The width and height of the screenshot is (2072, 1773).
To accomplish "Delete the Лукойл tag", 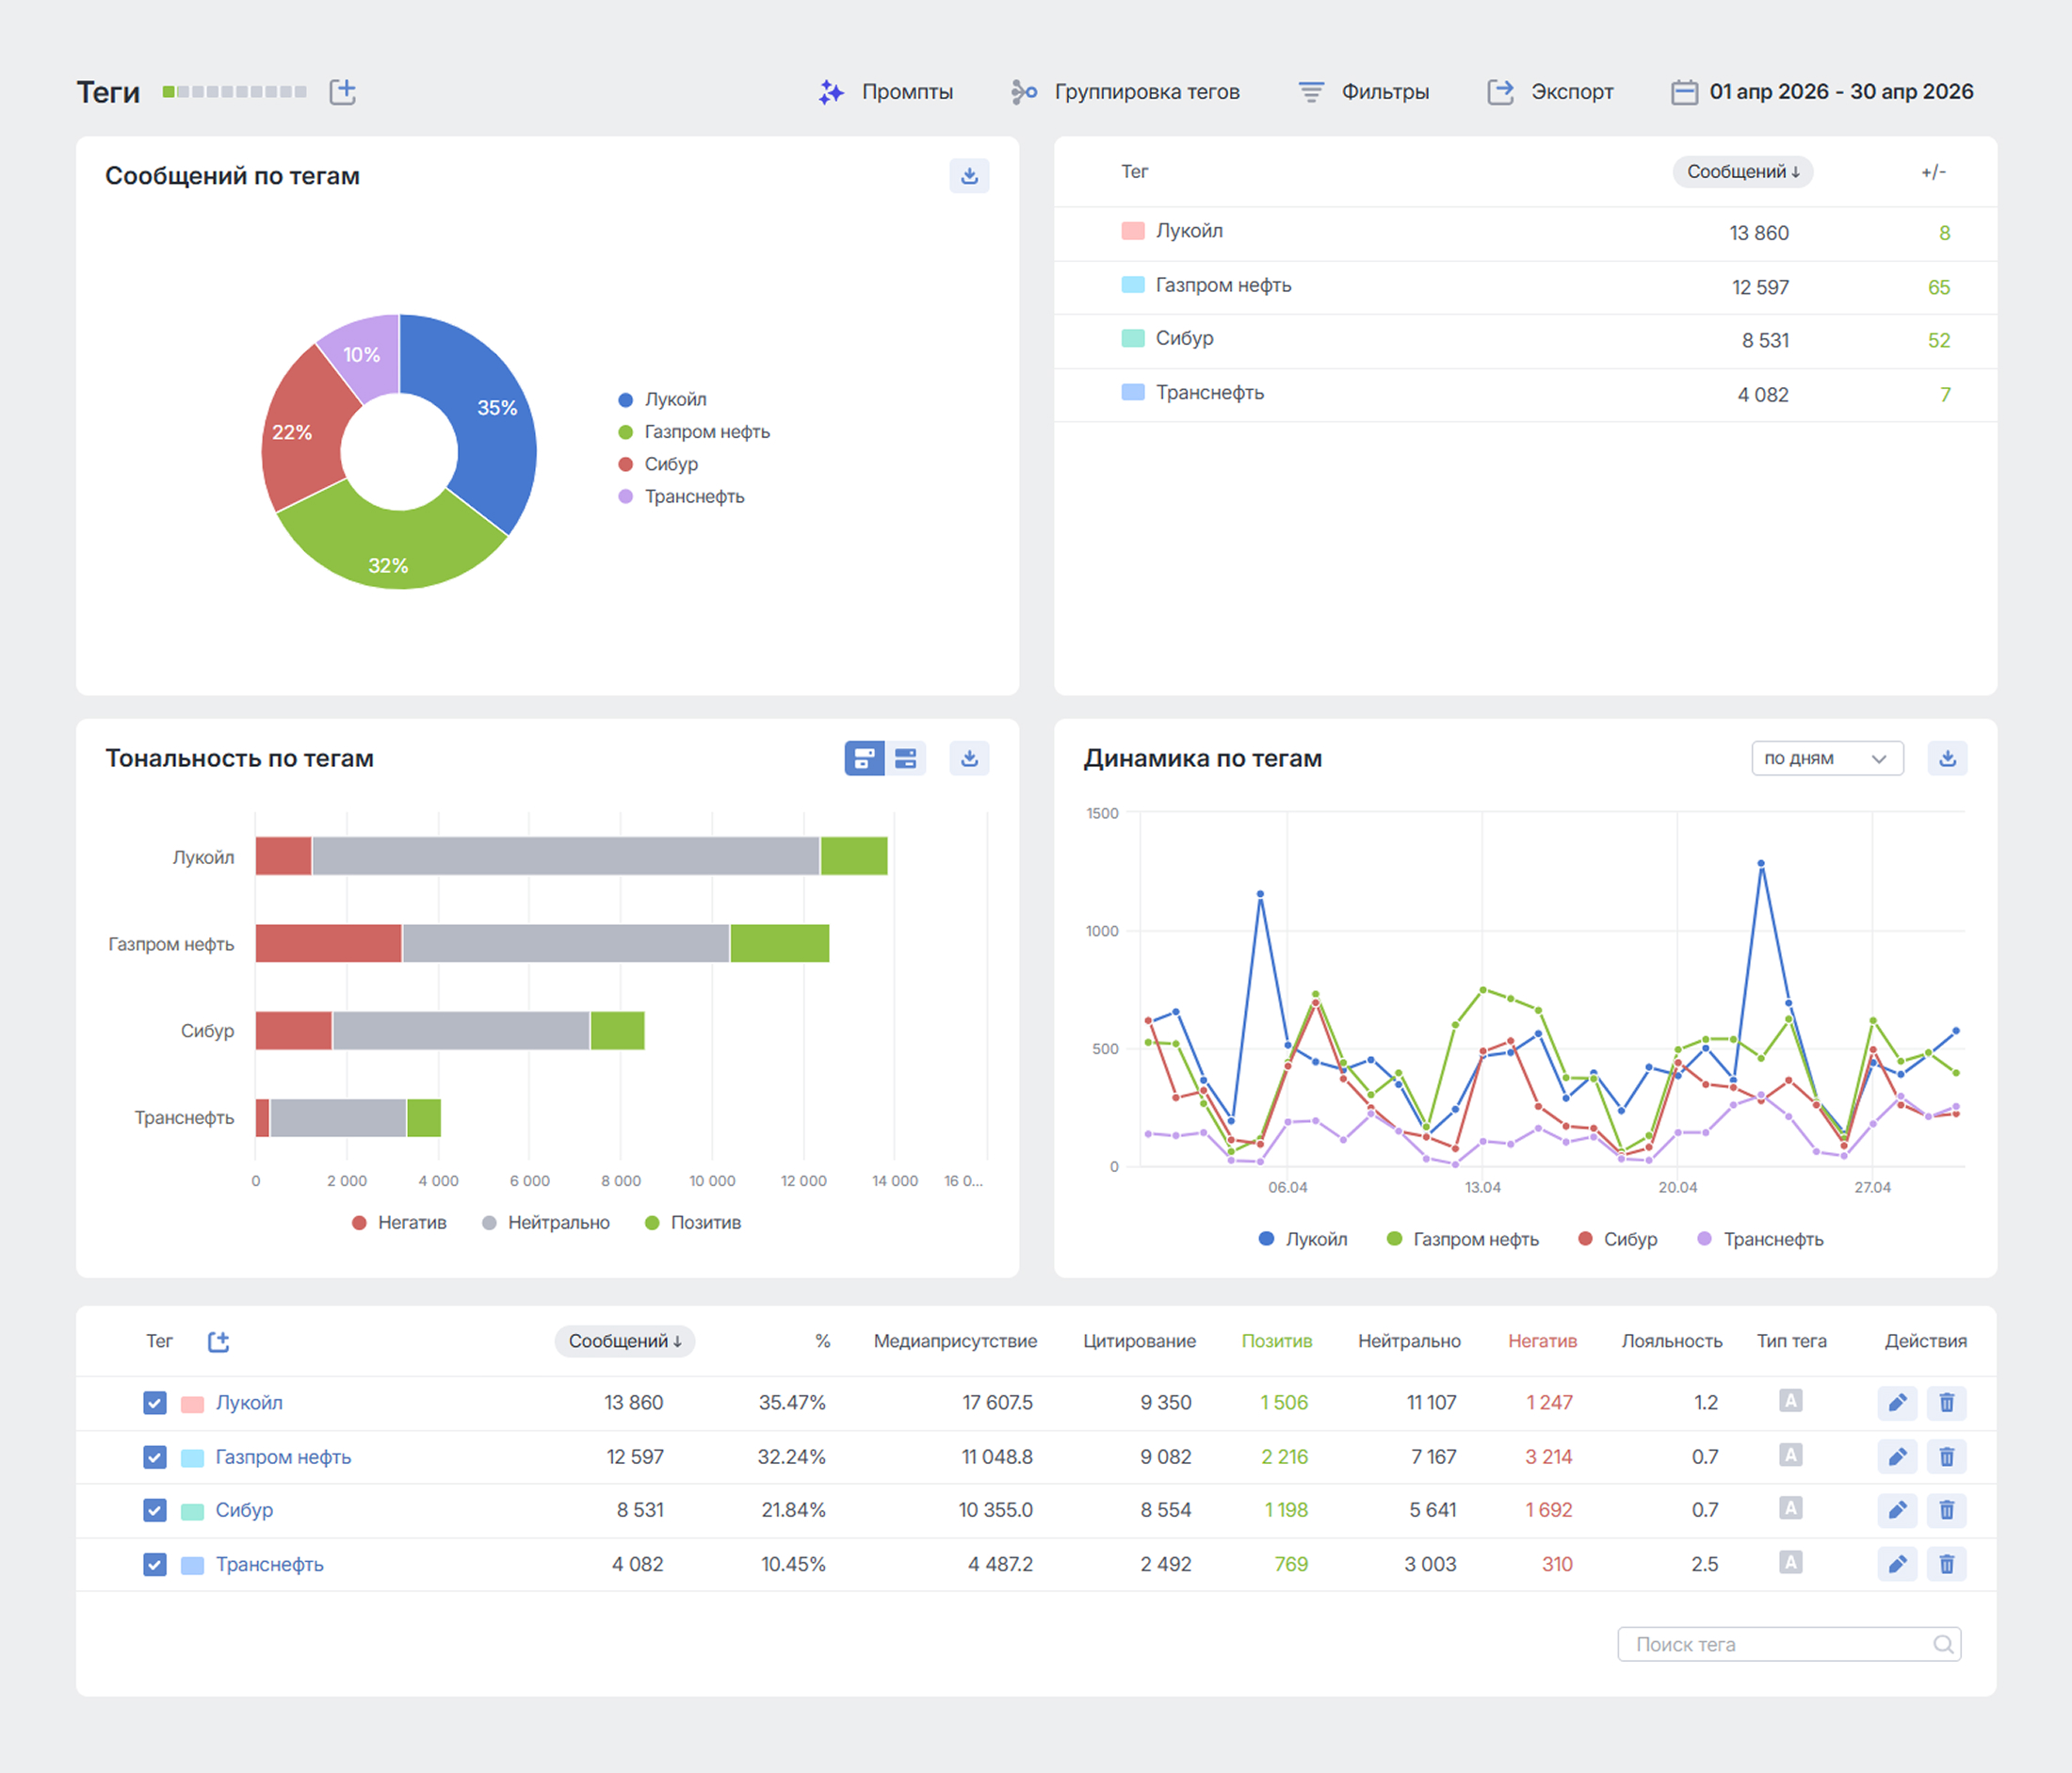I will pos(1947,1403).
